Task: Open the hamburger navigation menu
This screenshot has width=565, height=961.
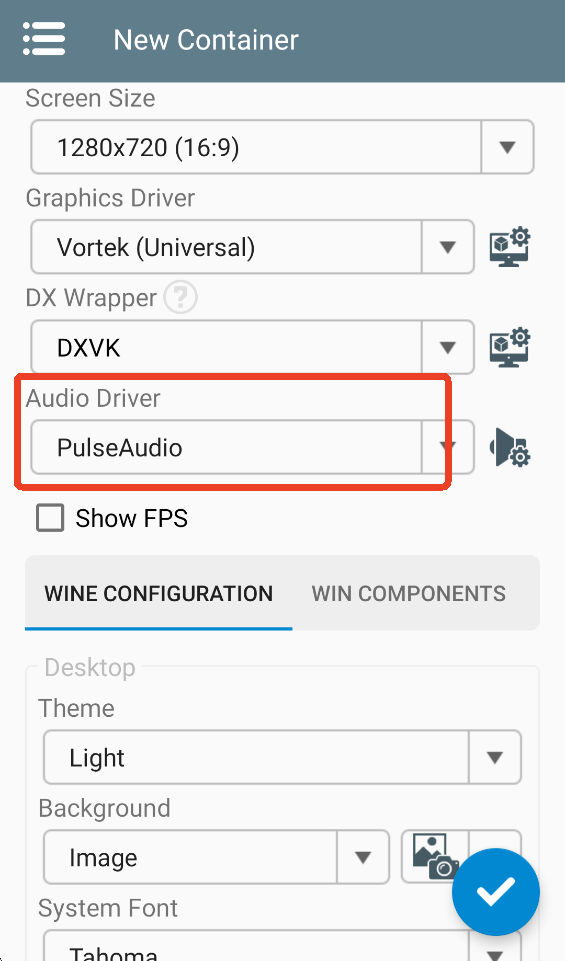Action: point(44,39)
